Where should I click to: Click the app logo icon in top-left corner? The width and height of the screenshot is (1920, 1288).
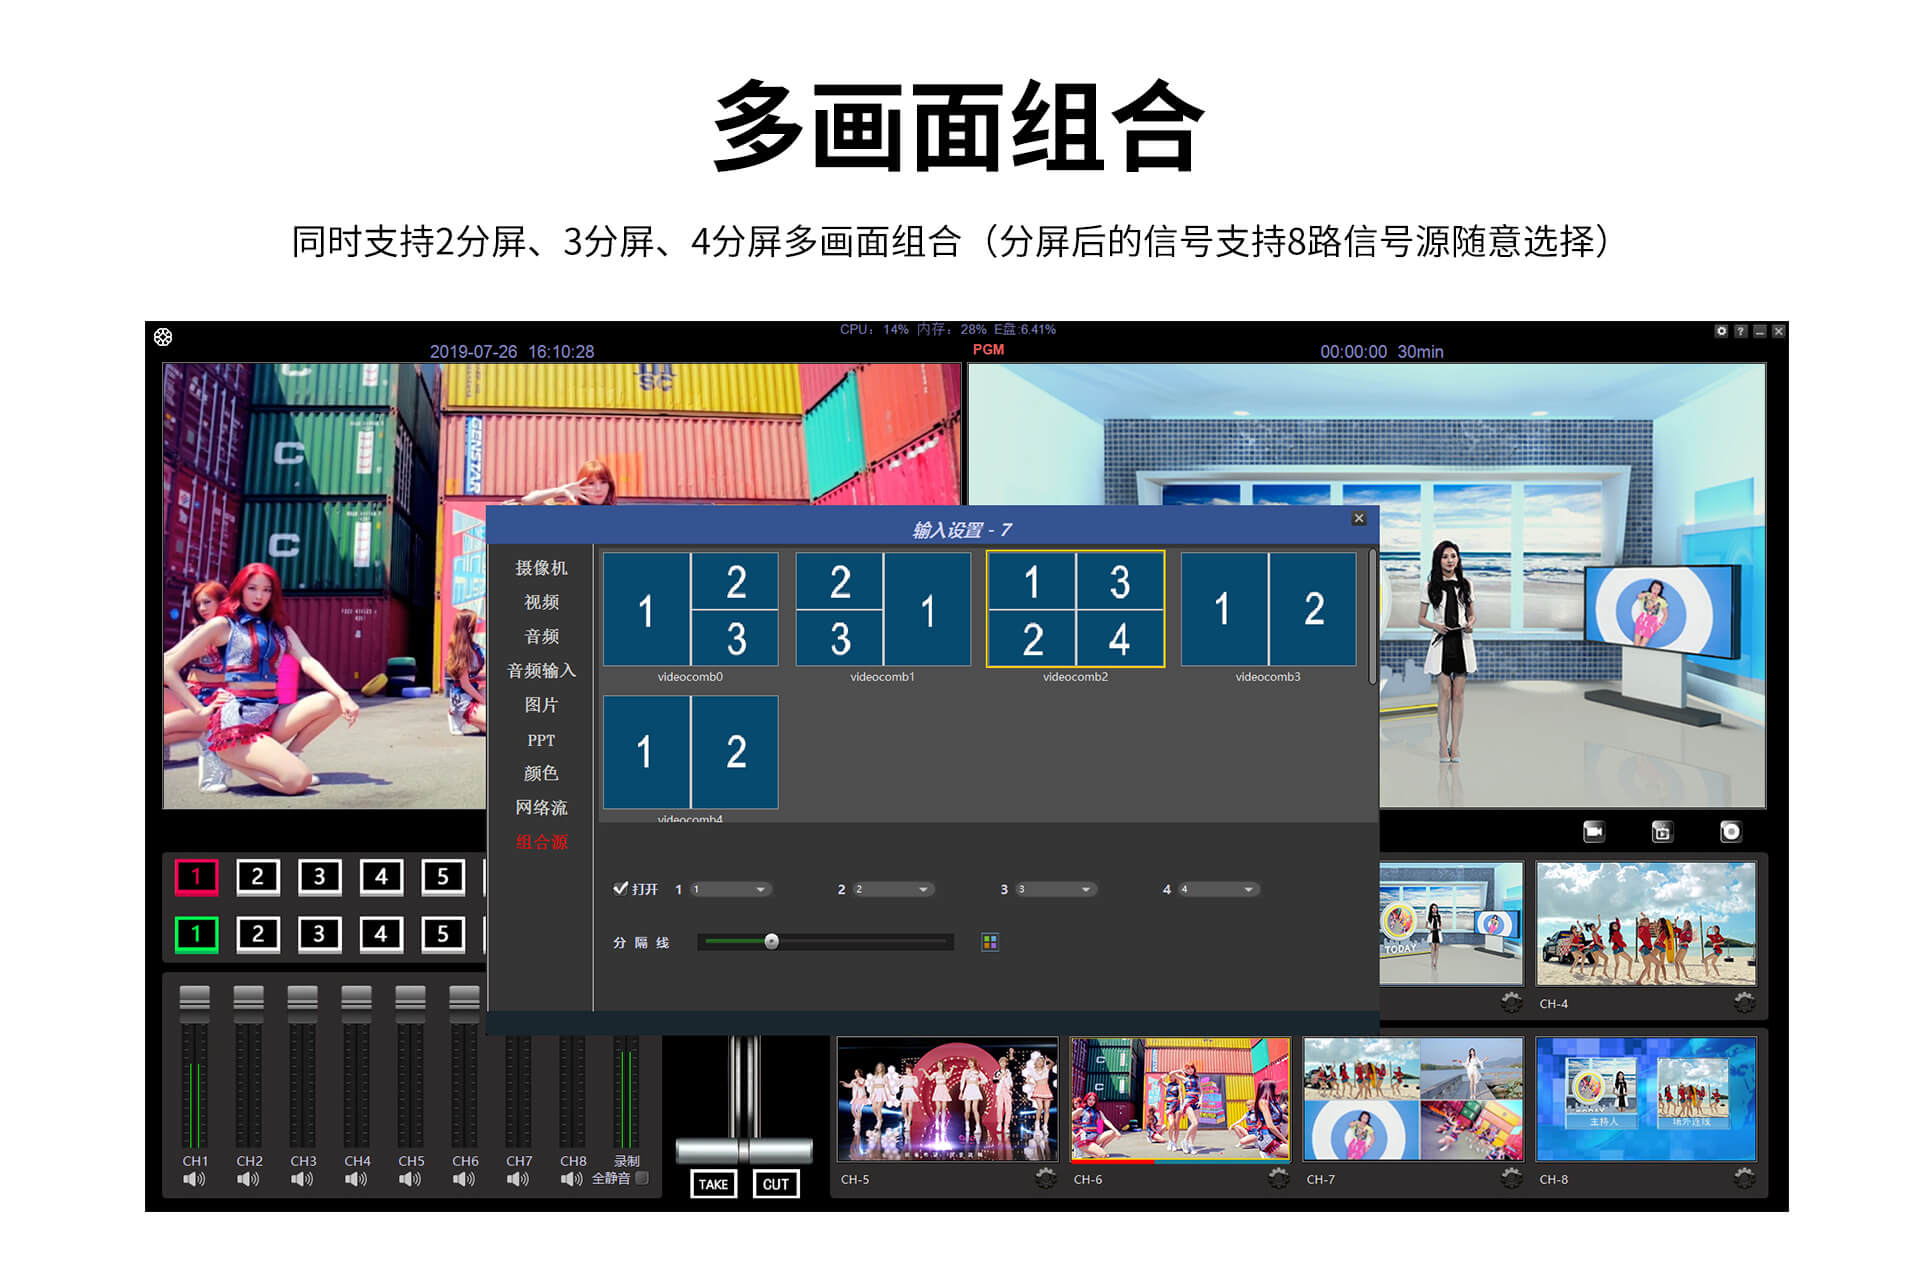pos(163,337)
